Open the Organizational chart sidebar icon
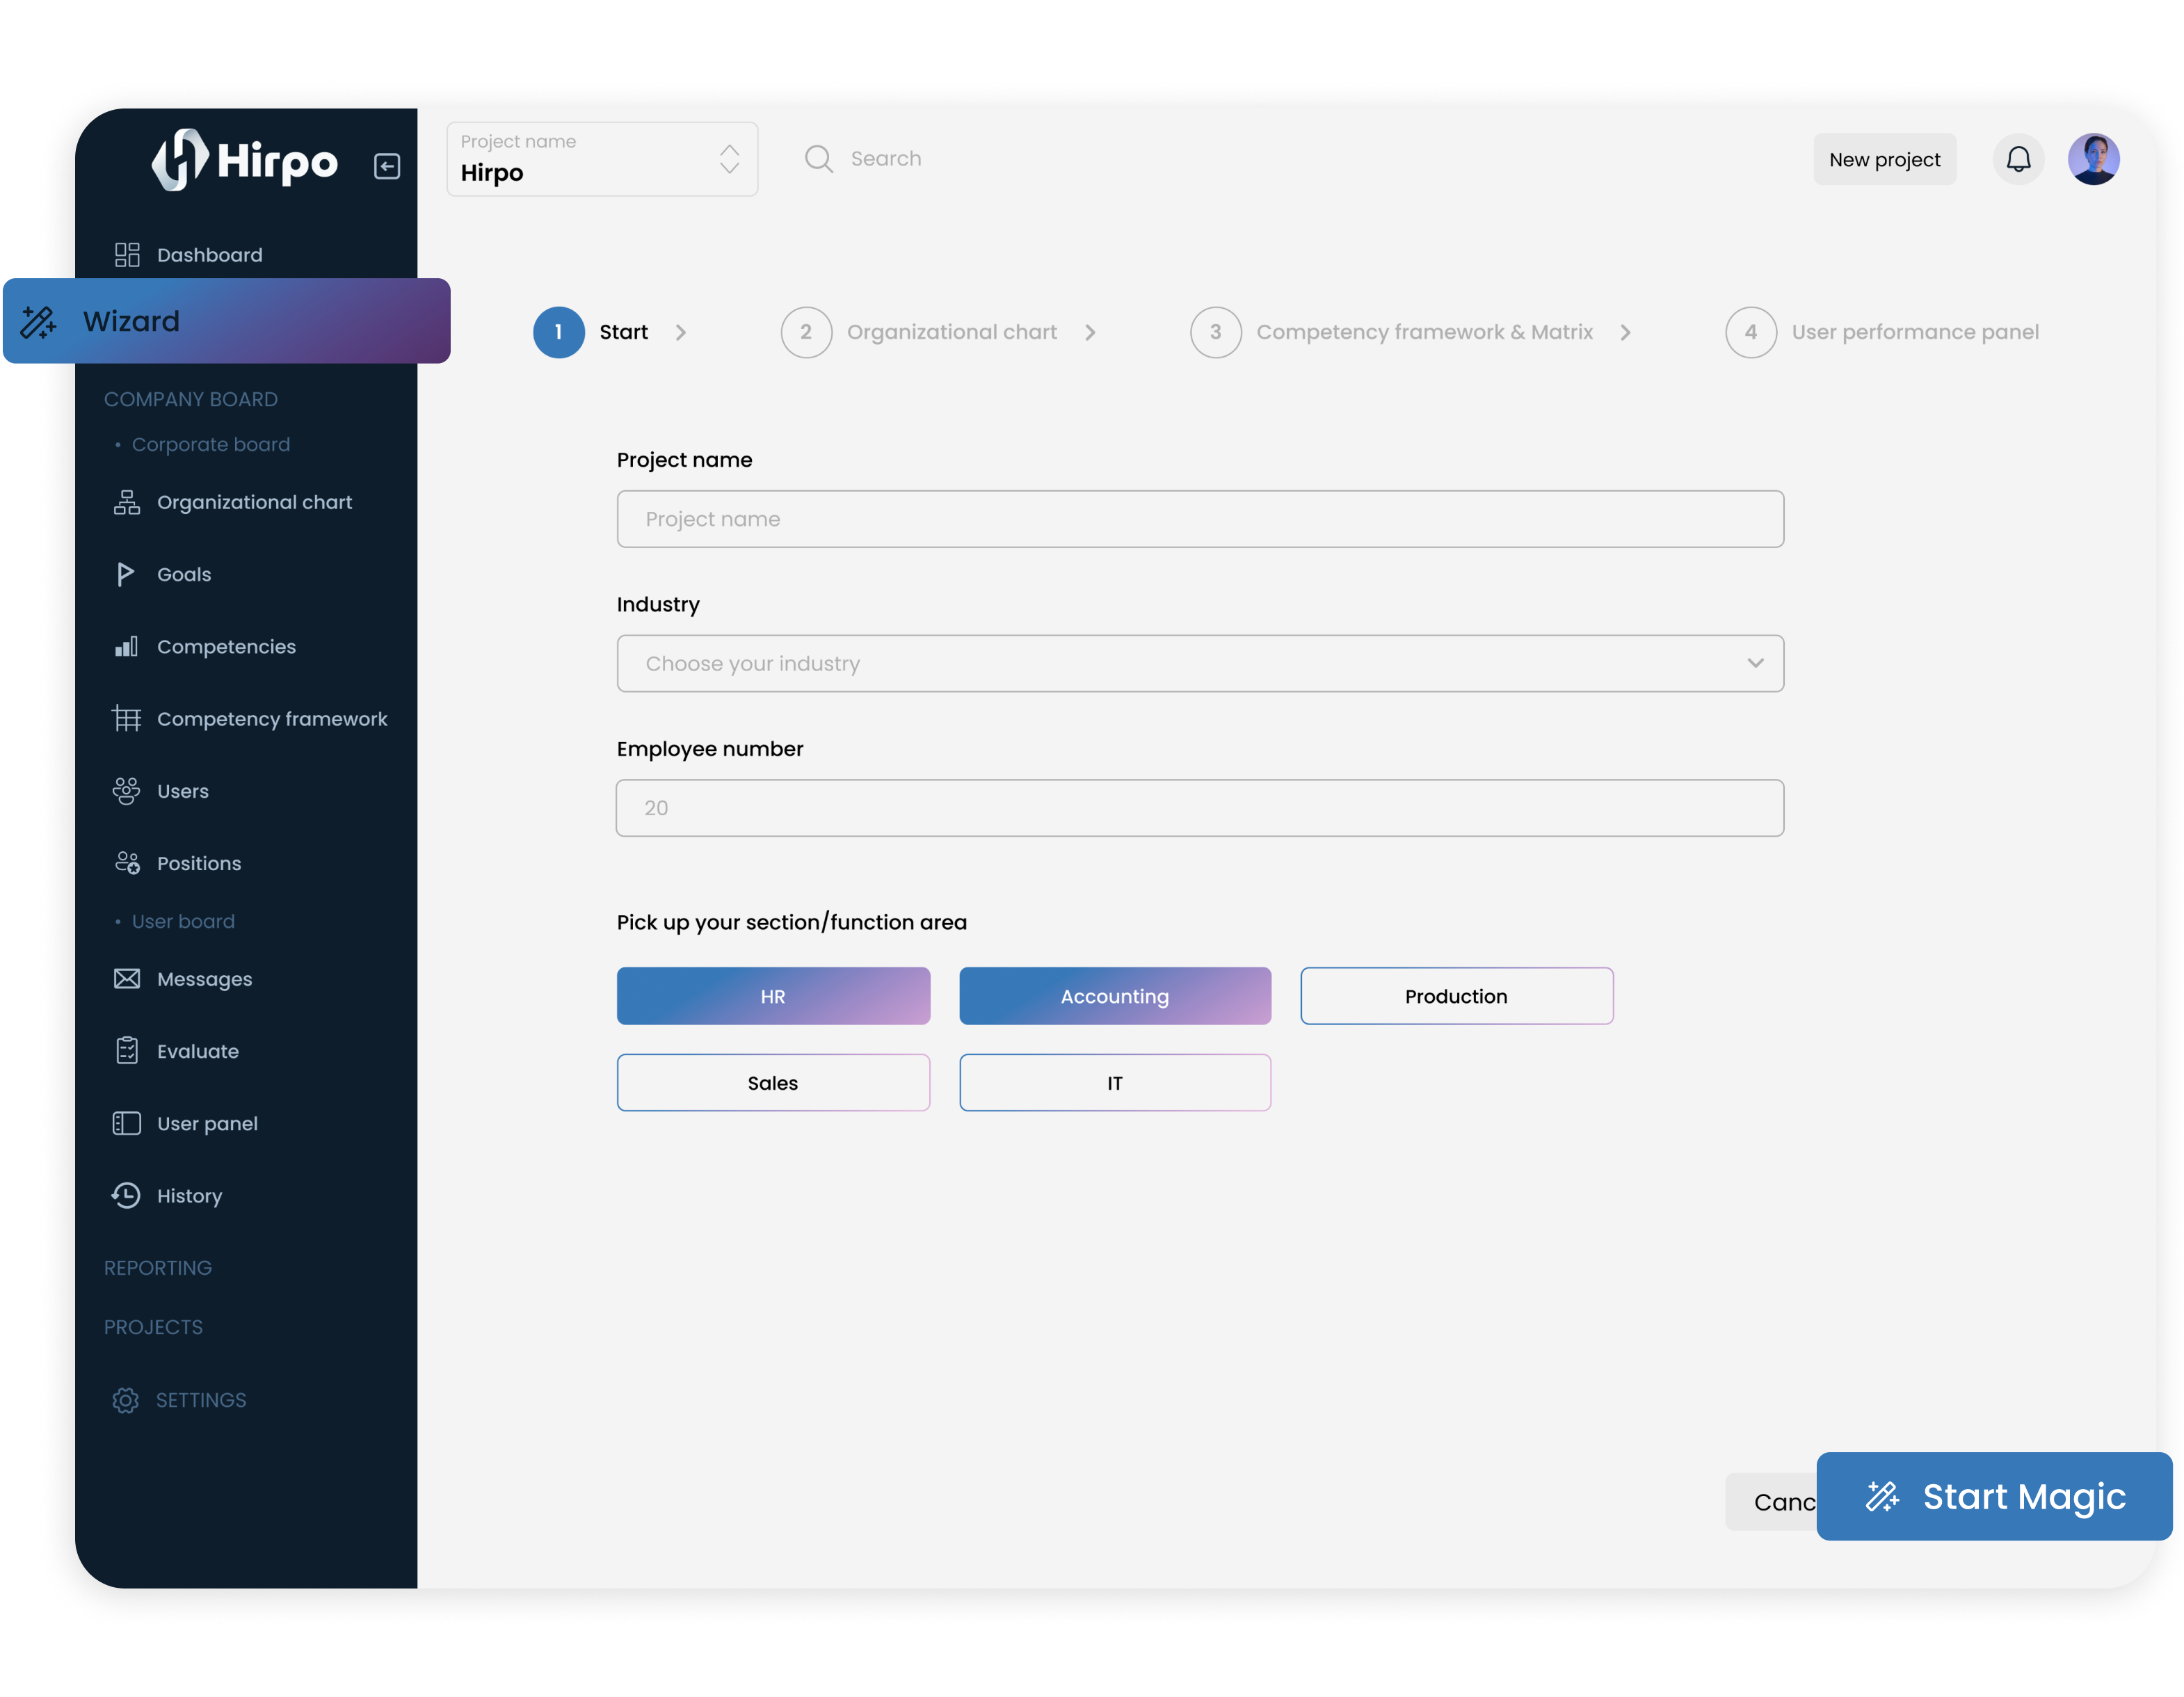The width and height of the screenshot is (2184, 1697). click(x=126, y=502)
